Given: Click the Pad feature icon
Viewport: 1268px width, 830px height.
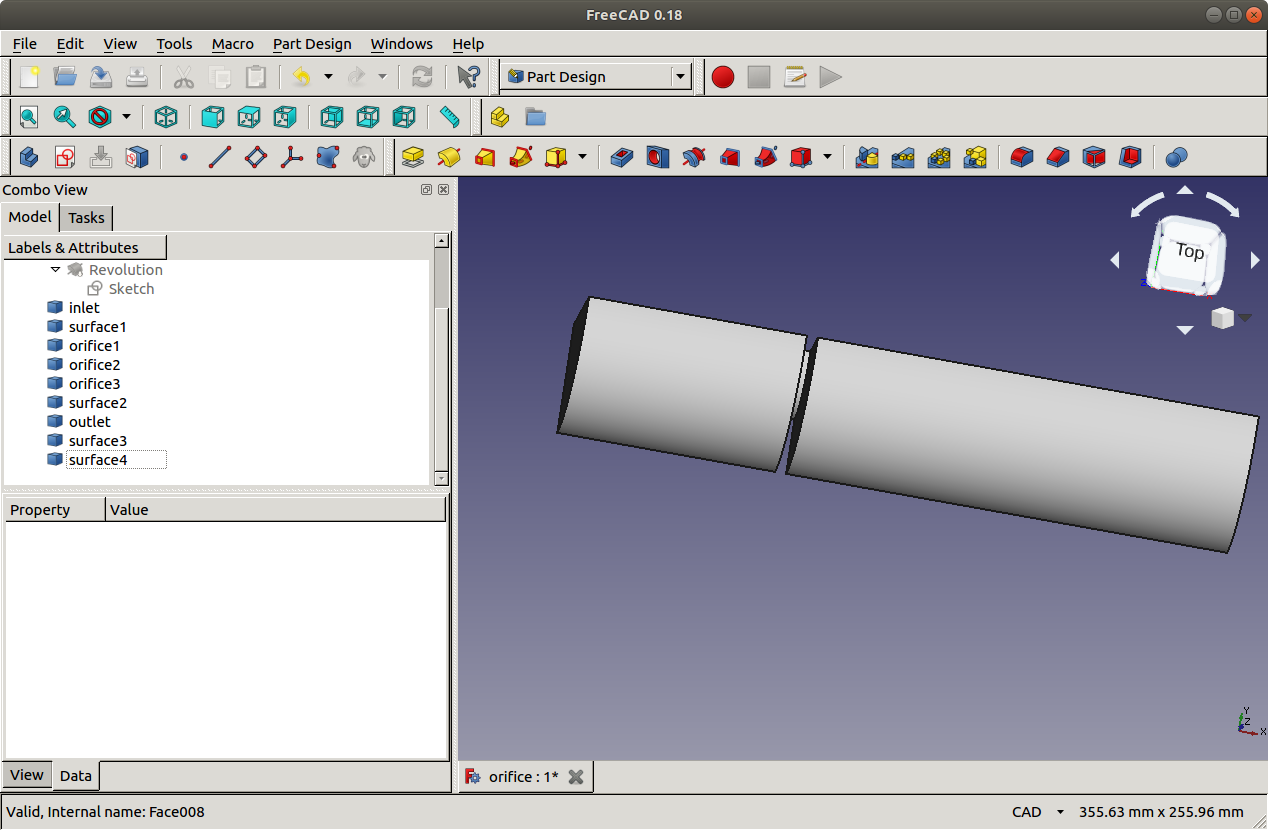Looking at the screenshot, I should 413,157.
